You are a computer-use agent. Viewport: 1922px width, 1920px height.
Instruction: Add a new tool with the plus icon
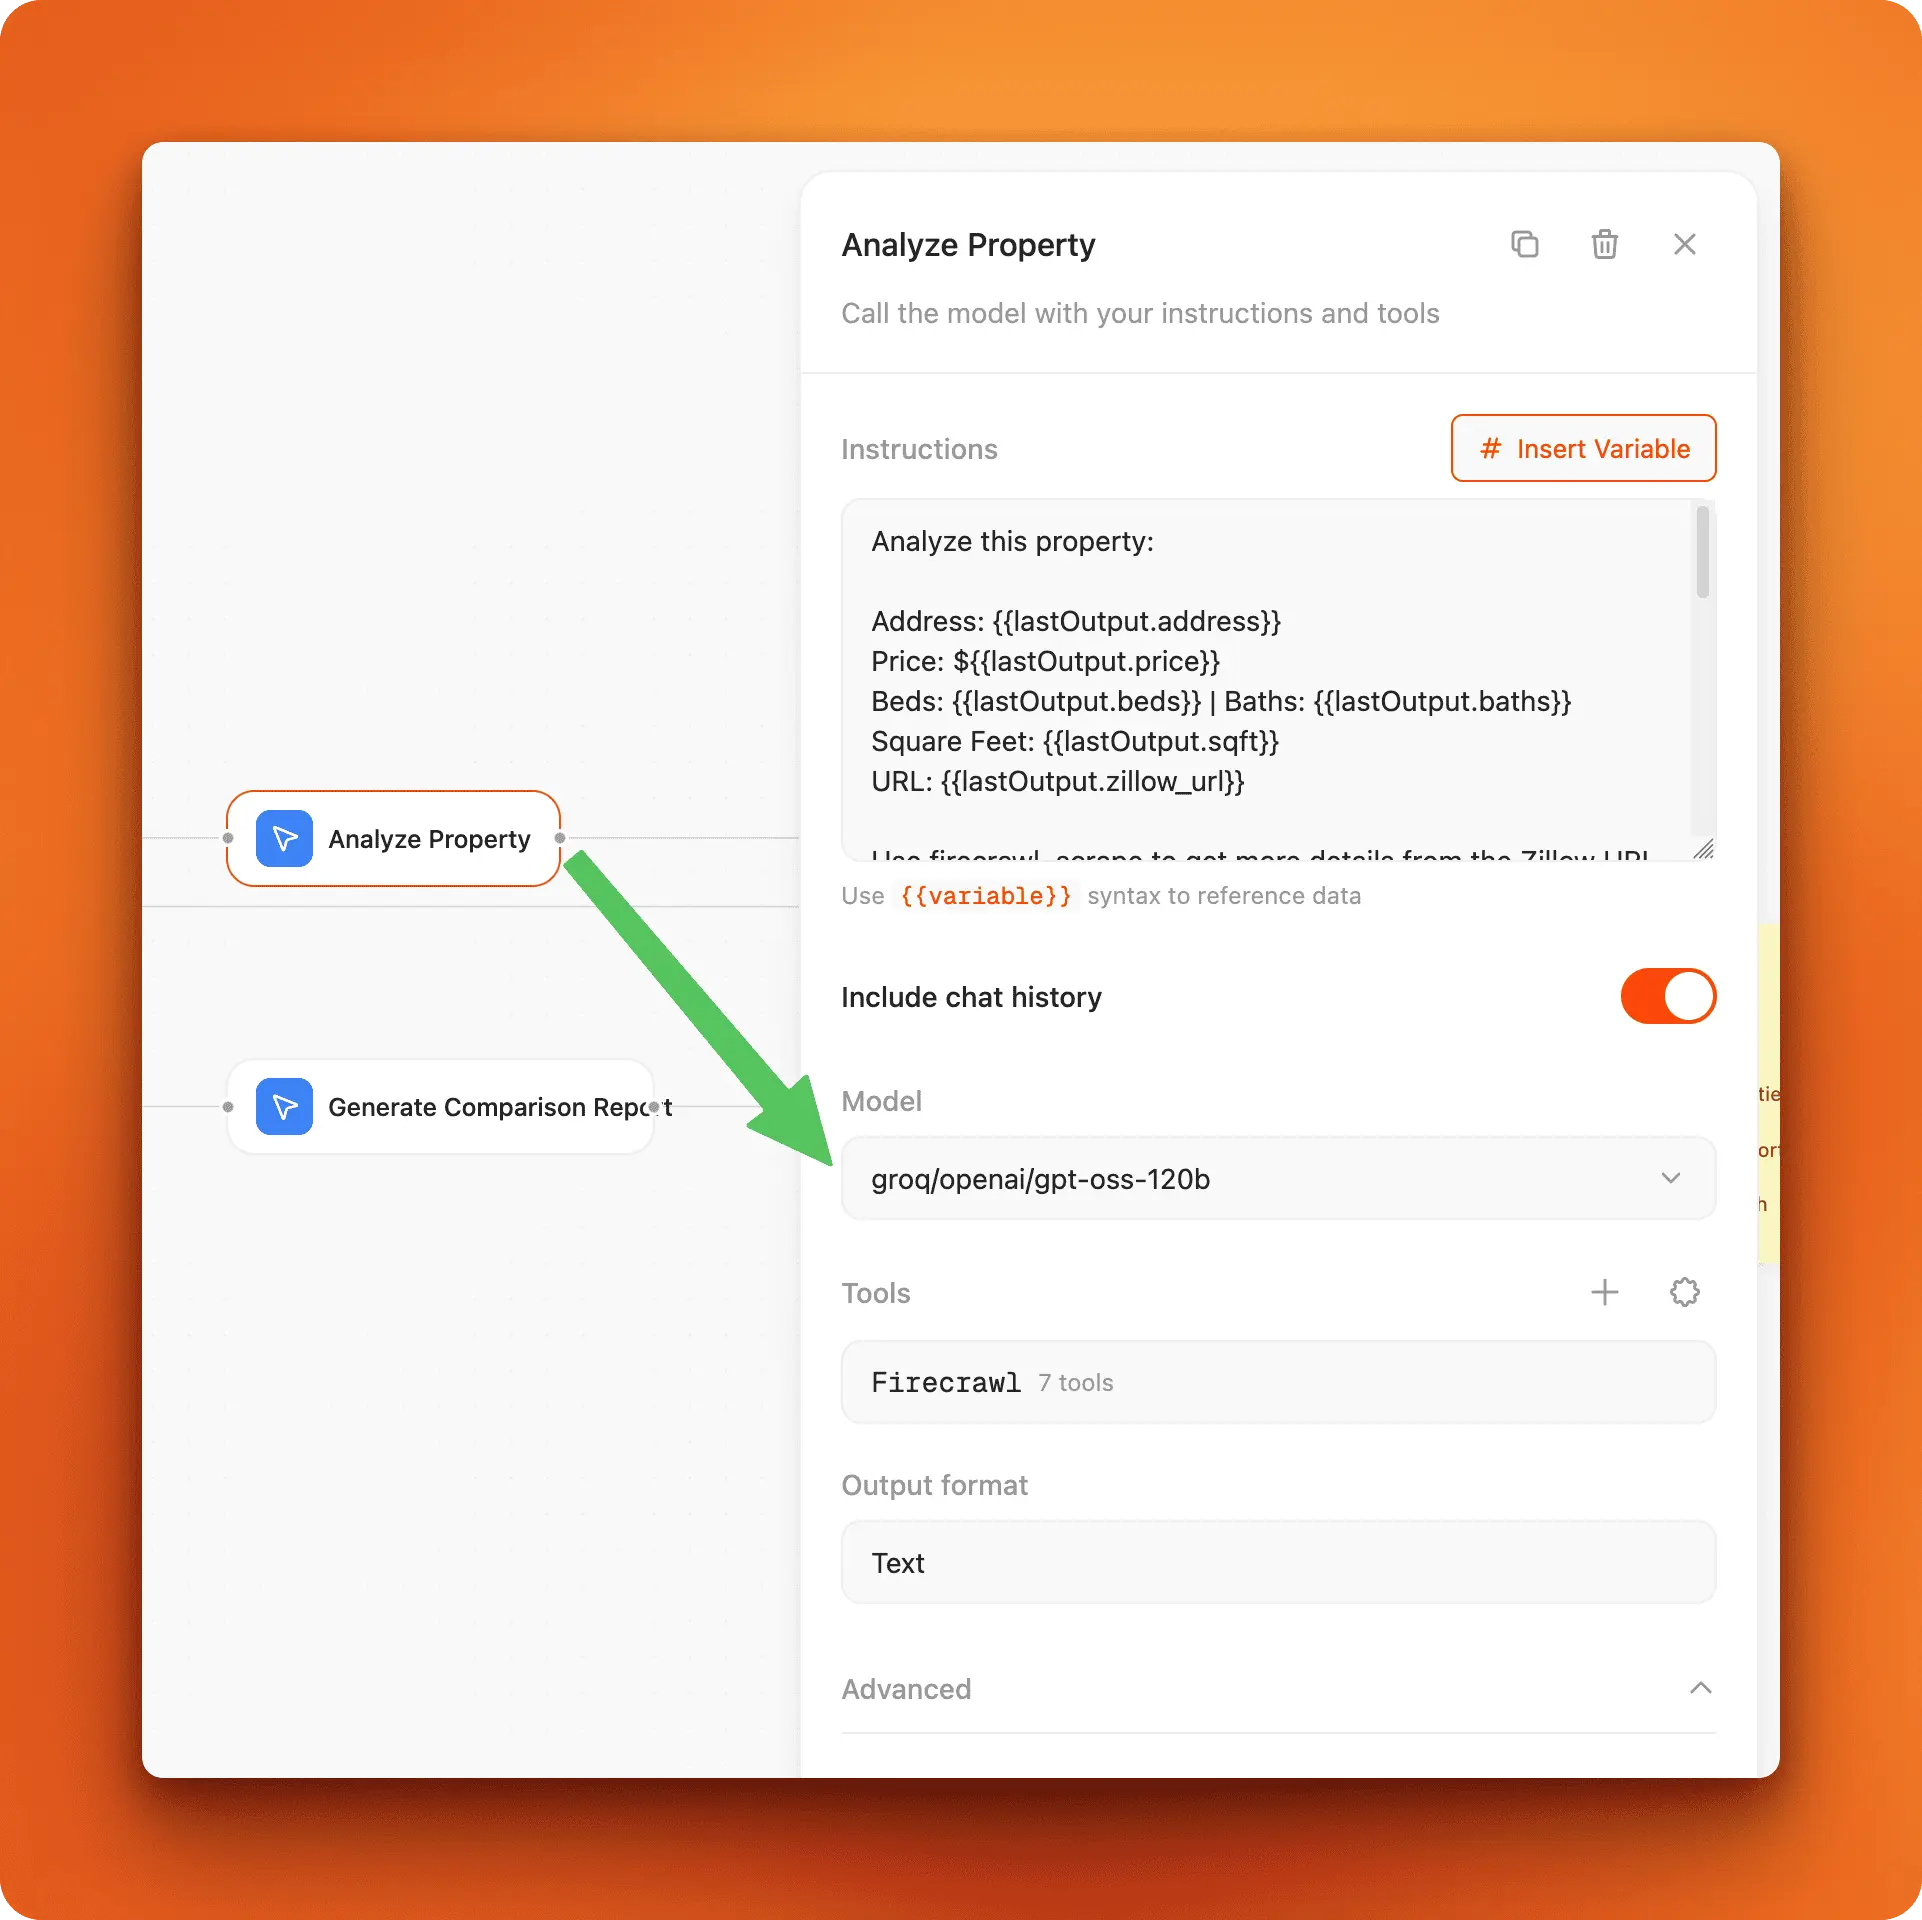point(1605,1292)
